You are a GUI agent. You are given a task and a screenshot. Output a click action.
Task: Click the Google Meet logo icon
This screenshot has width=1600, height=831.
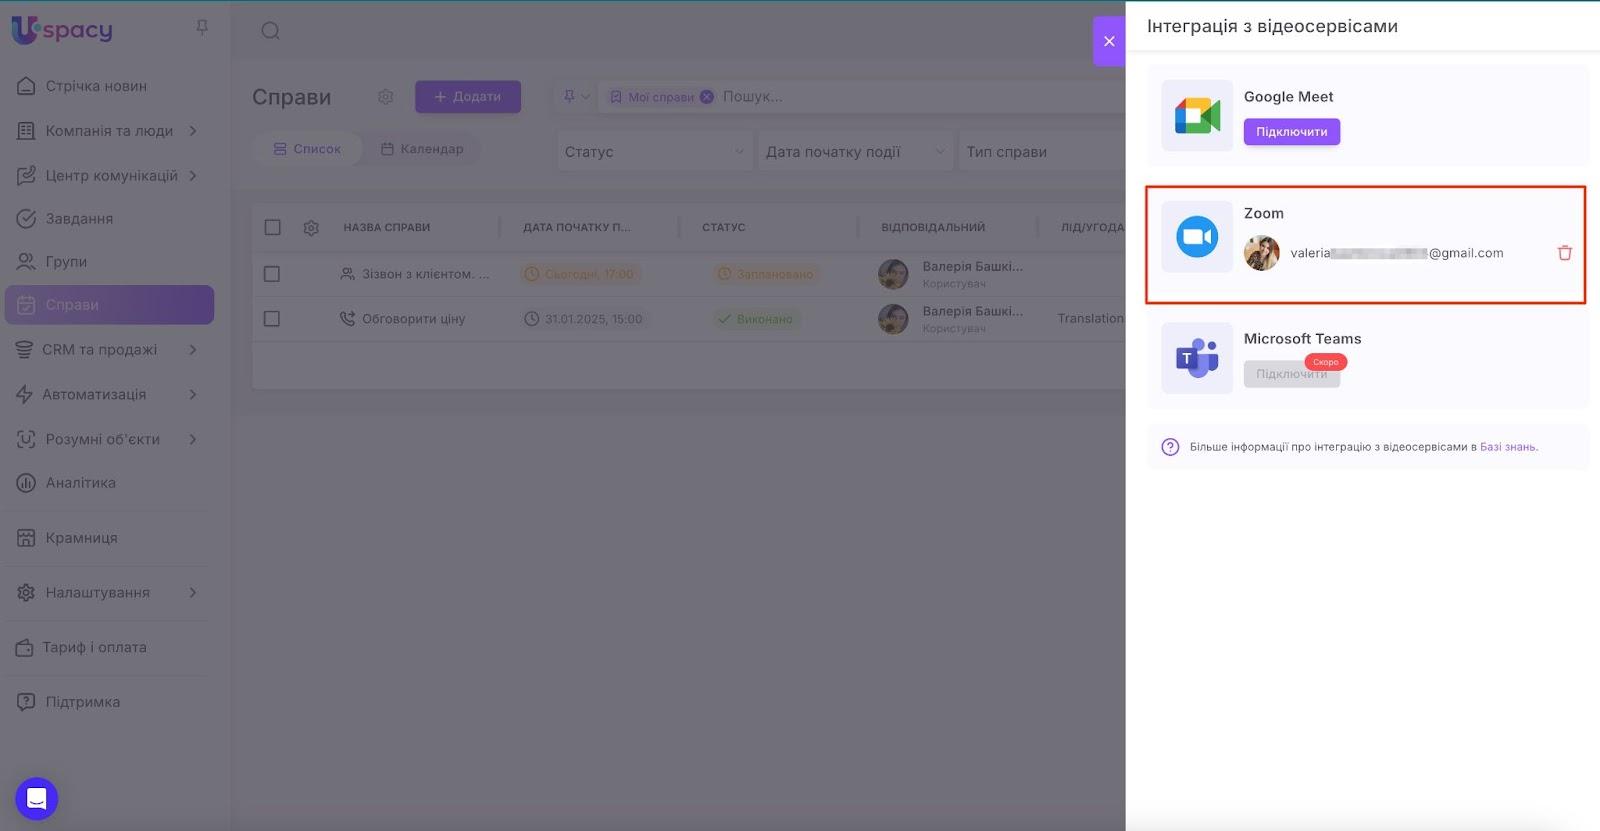click(1197, 116)
